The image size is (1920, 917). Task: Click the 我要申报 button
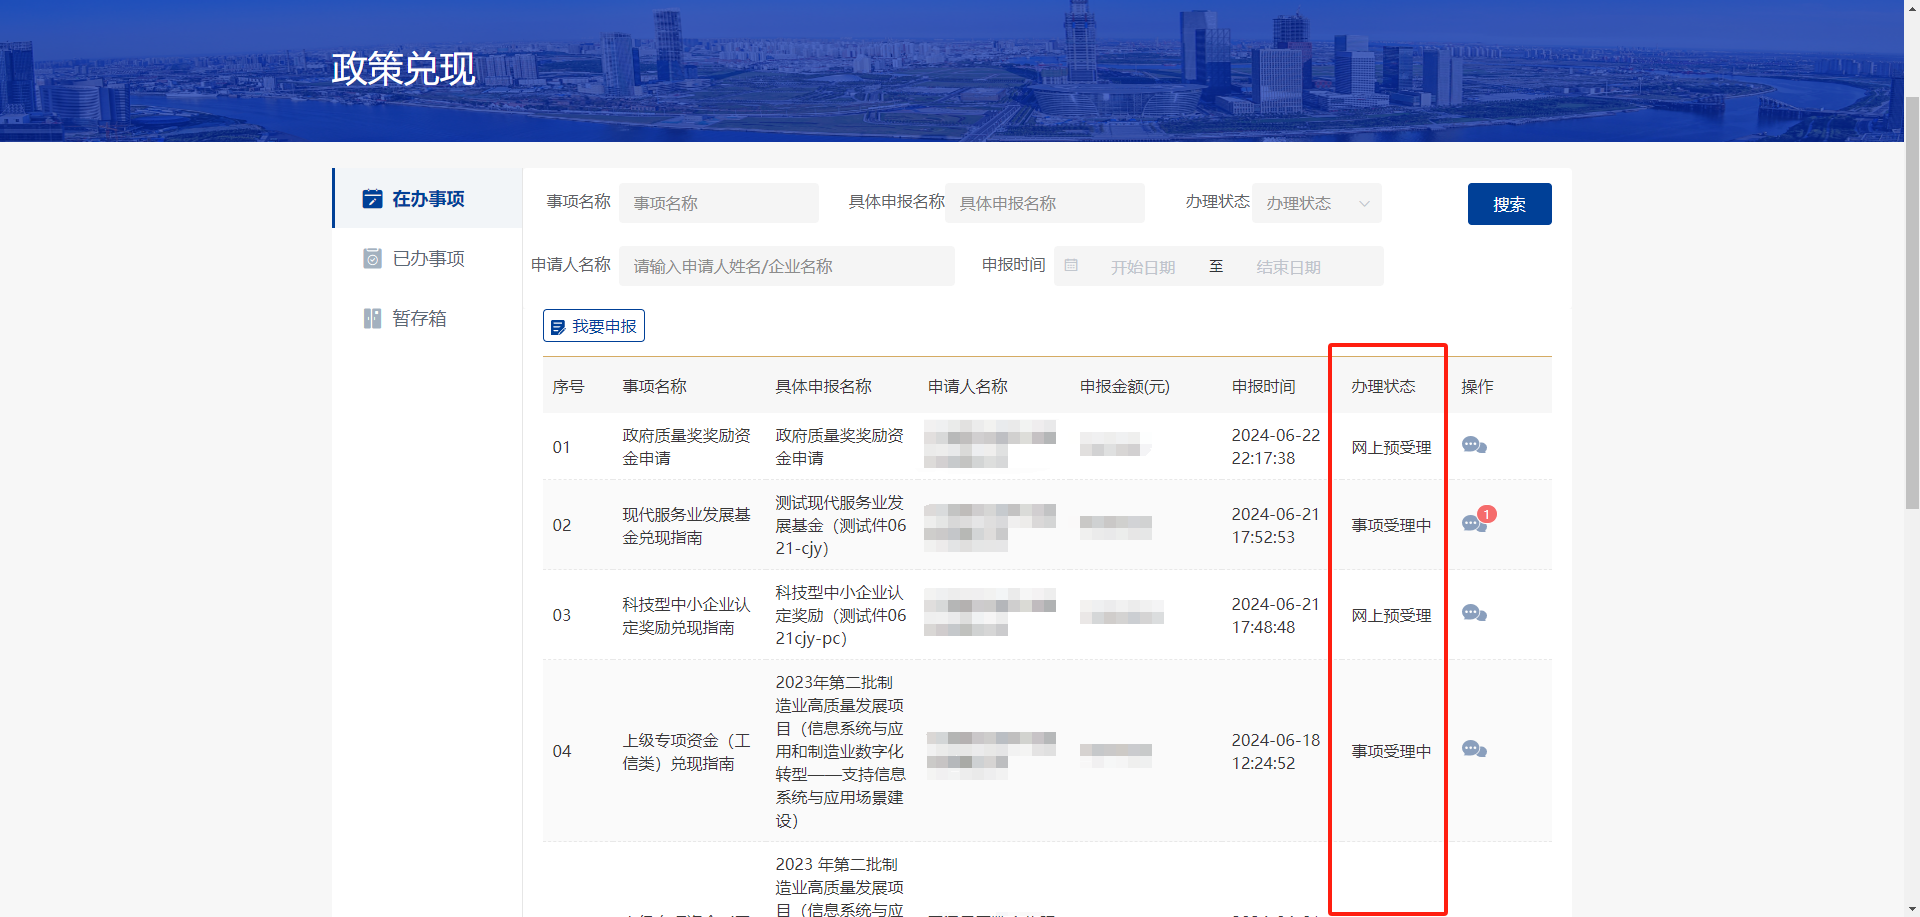594,326
